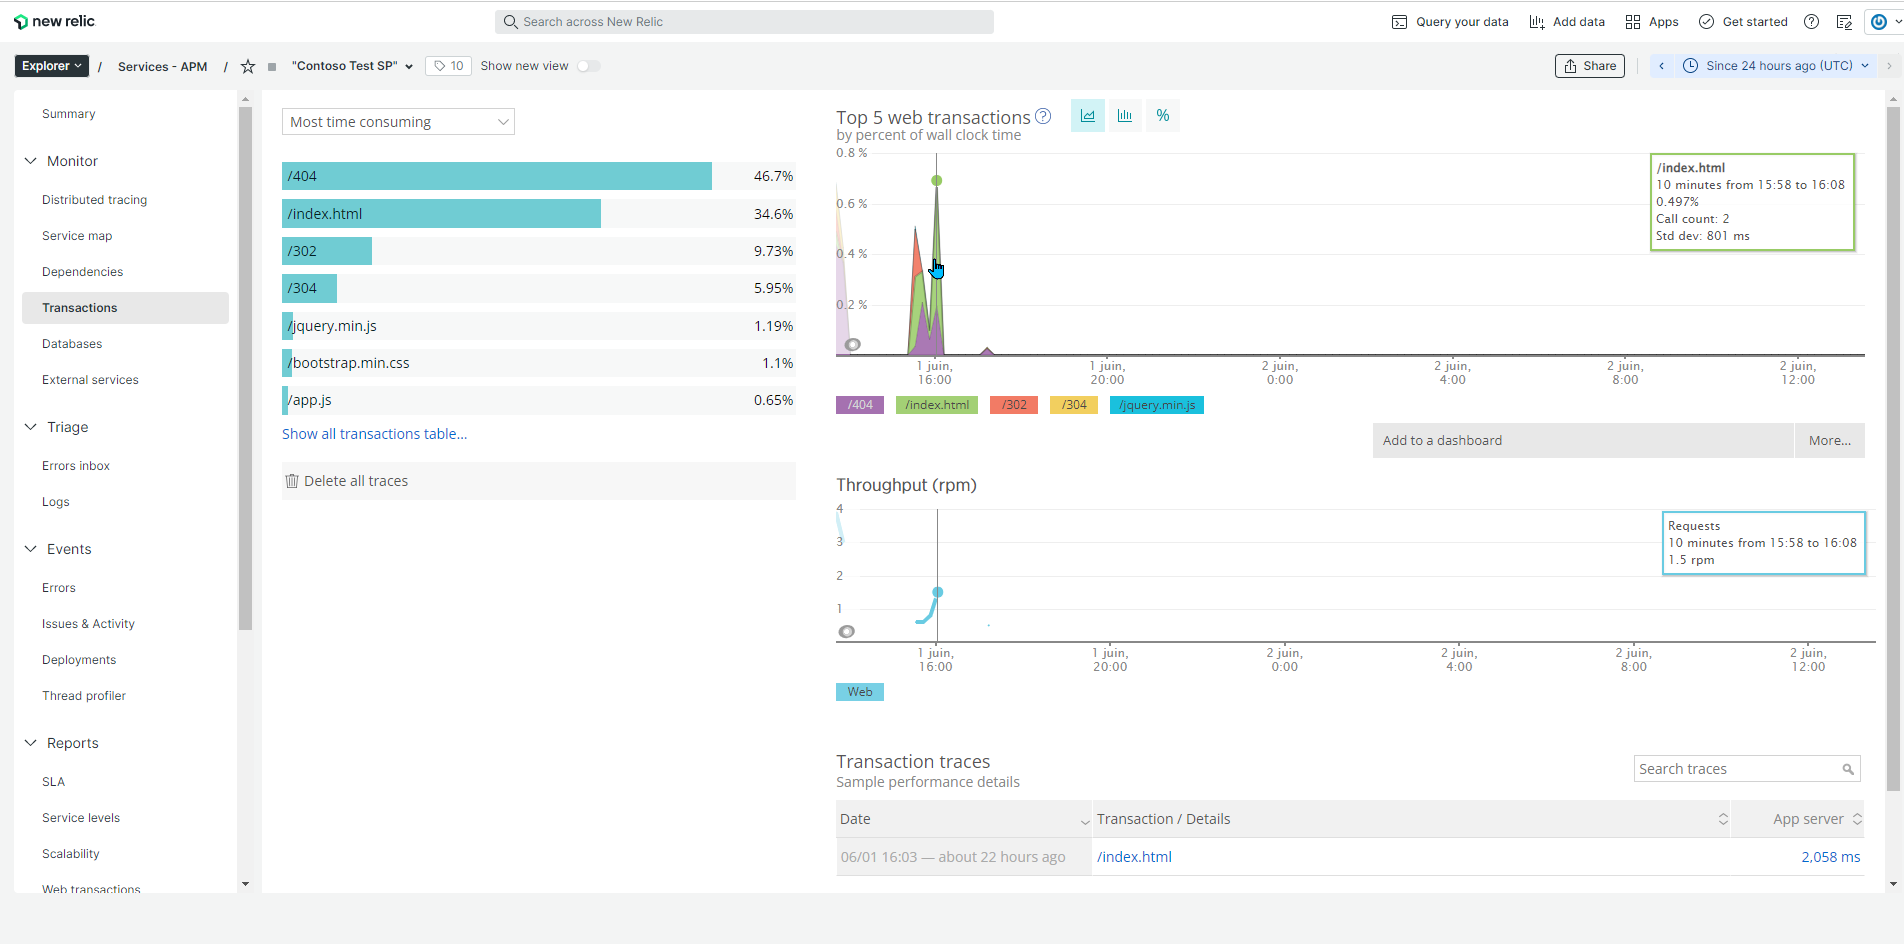
Task: Focus the Search traces field
Action: tap(1747, 769)
